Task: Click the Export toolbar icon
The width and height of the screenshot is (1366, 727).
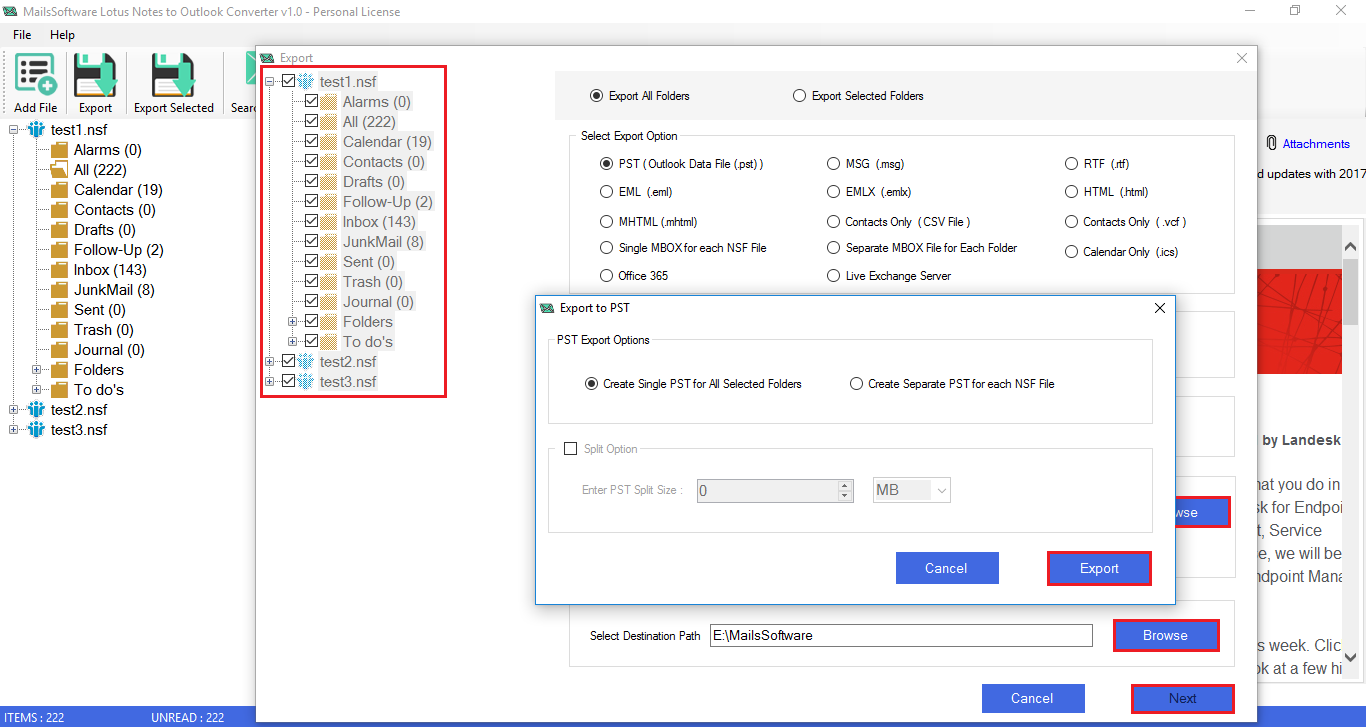Action: (x=96, y=76)
